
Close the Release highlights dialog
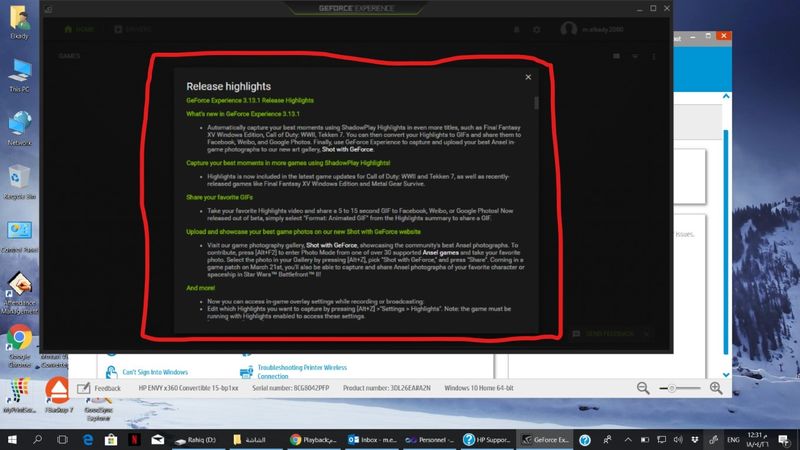(528, 77)
